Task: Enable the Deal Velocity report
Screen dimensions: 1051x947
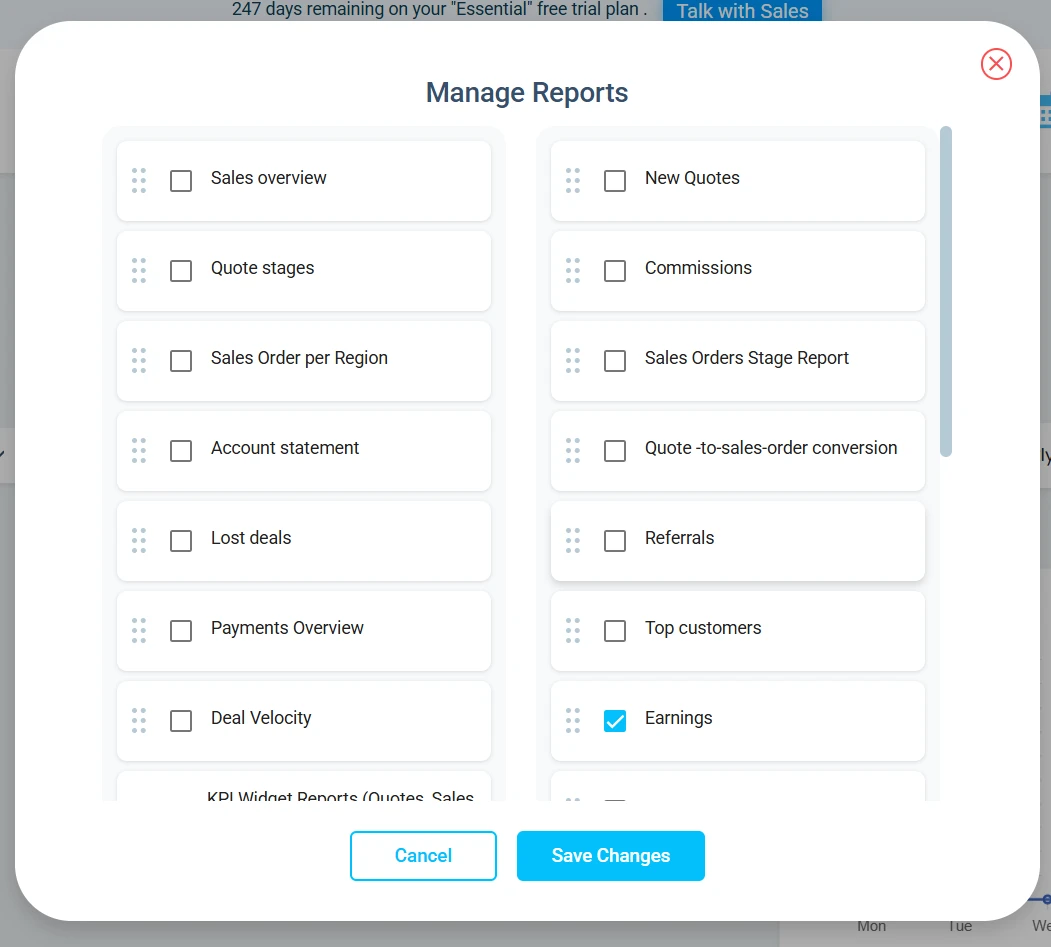Action: (x=181, y=720)
